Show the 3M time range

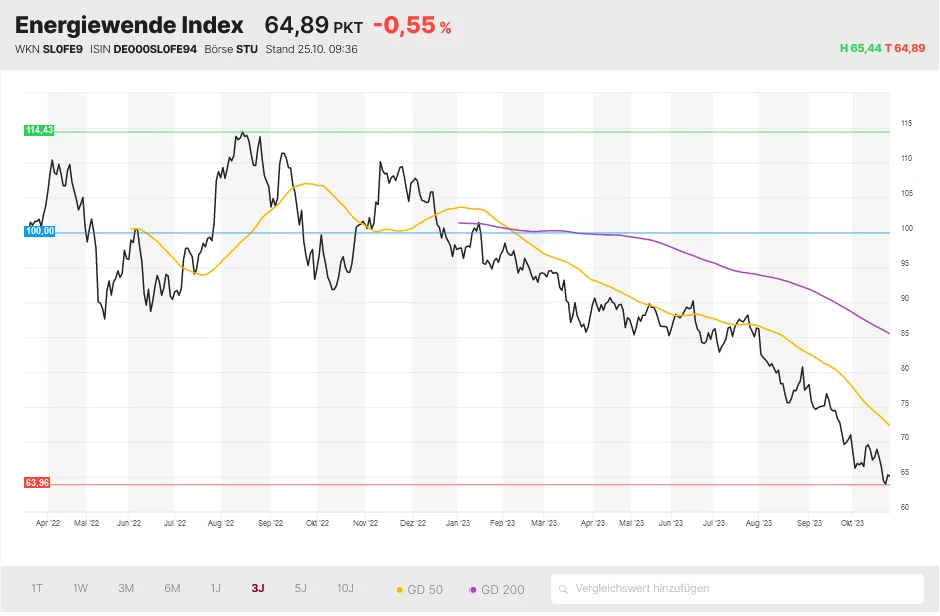click(x=126, y=588)
